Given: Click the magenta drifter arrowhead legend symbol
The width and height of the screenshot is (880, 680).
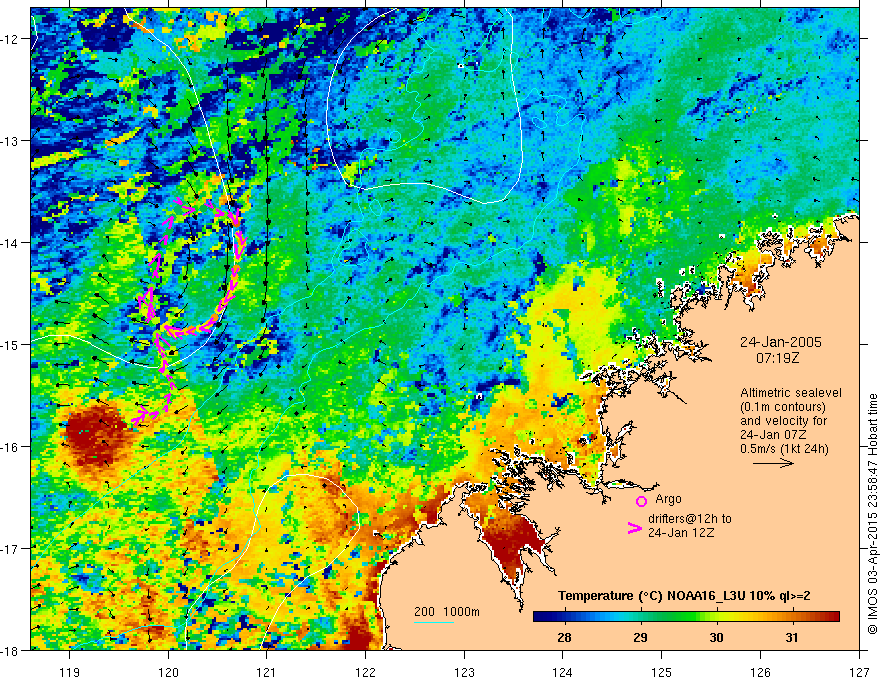Looking at the screenshot, I should (x=634, y=527).
